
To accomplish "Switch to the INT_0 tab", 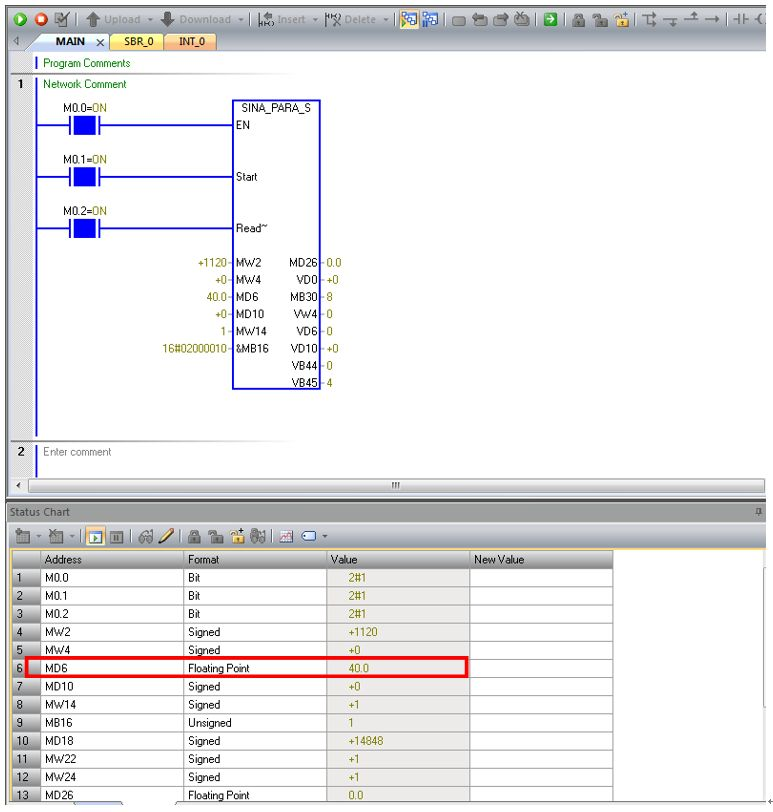I will [x=192, y=41].
